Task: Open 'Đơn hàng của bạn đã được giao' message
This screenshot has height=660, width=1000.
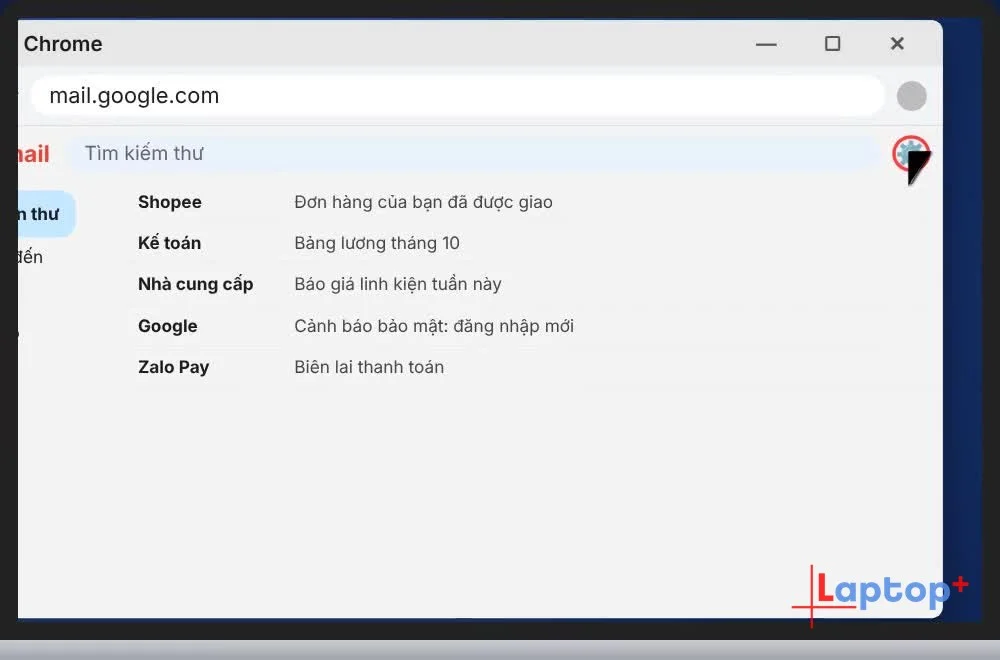Action: [x=423, y=202]
